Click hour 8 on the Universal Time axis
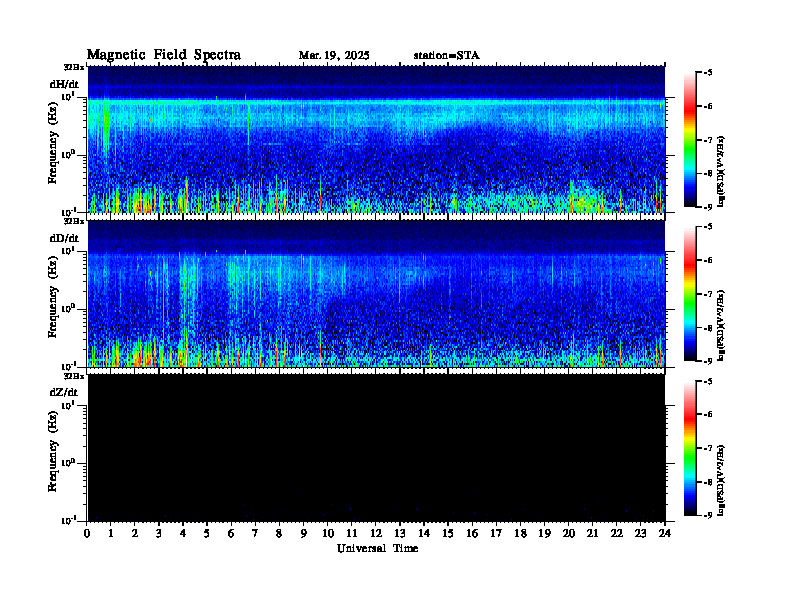Viewport: 792px width, 612px height. click(279, 533)
